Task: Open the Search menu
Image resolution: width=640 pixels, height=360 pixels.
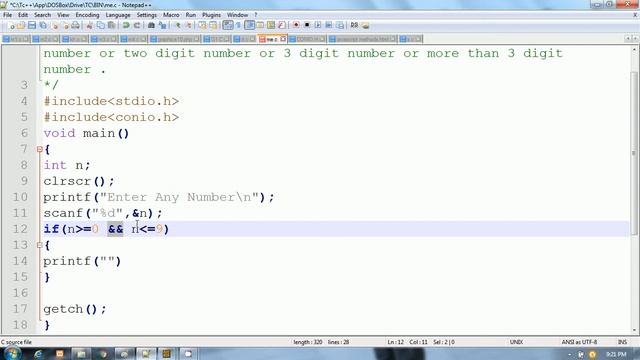Action: point(42,15)
